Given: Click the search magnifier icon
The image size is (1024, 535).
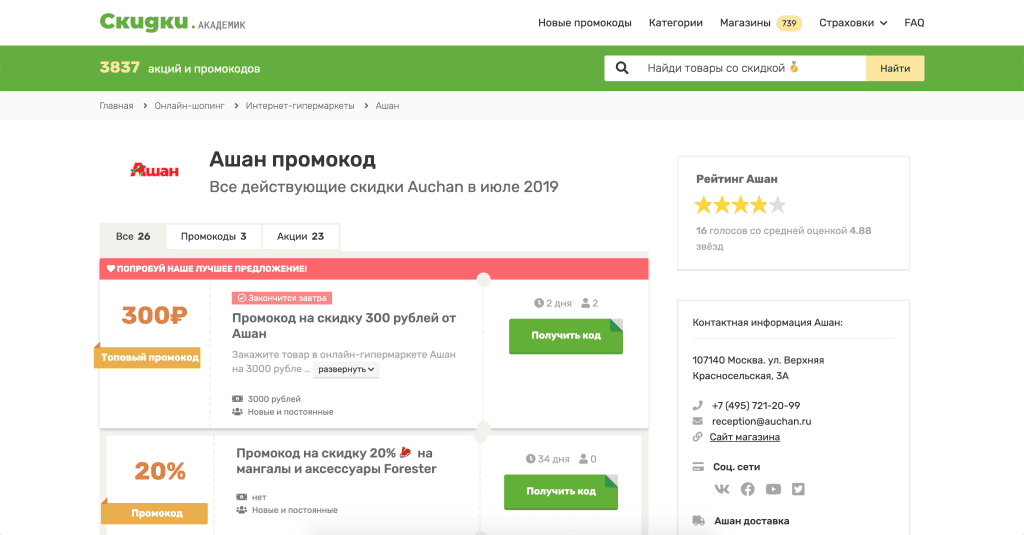Looking at the screenshot, I should pyautogui.click(x=622, y=68).
